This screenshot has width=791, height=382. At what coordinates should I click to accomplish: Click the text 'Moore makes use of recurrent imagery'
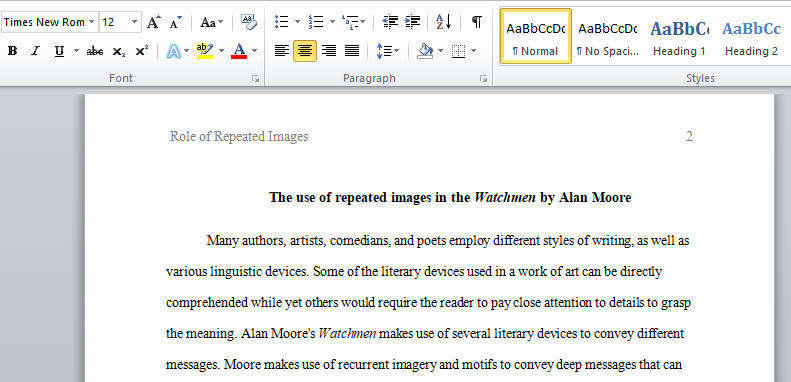coord(330,365)
